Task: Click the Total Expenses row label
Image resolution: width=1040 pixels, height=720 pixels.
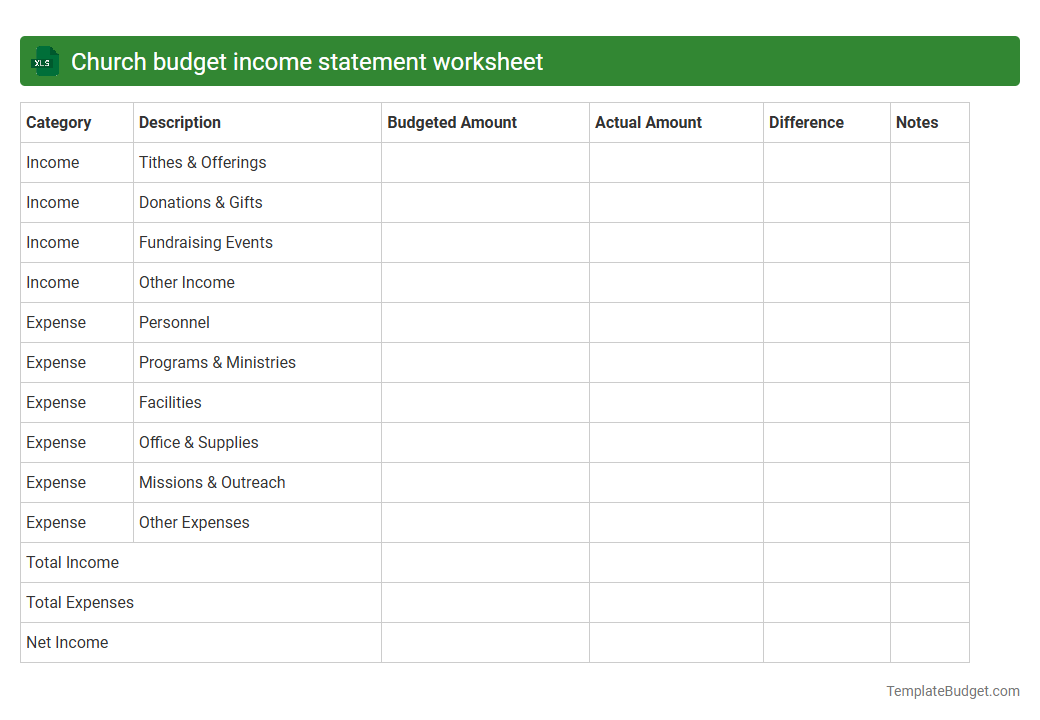Action: tap(80, 602)
